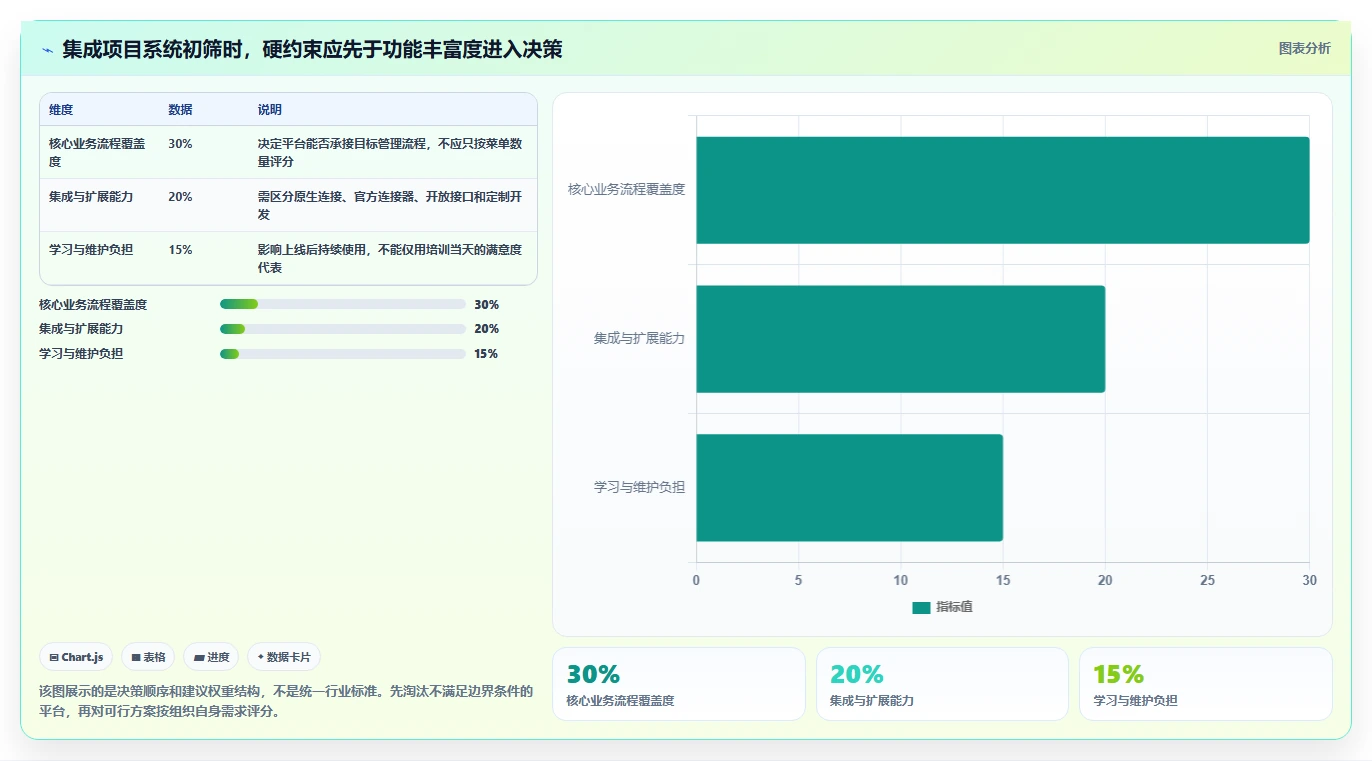This screenshot has height=761, width=1372.
Task: Click the chart bar for 集成与扩展能力
Action: pyautogui.click(x=901, y=339)
